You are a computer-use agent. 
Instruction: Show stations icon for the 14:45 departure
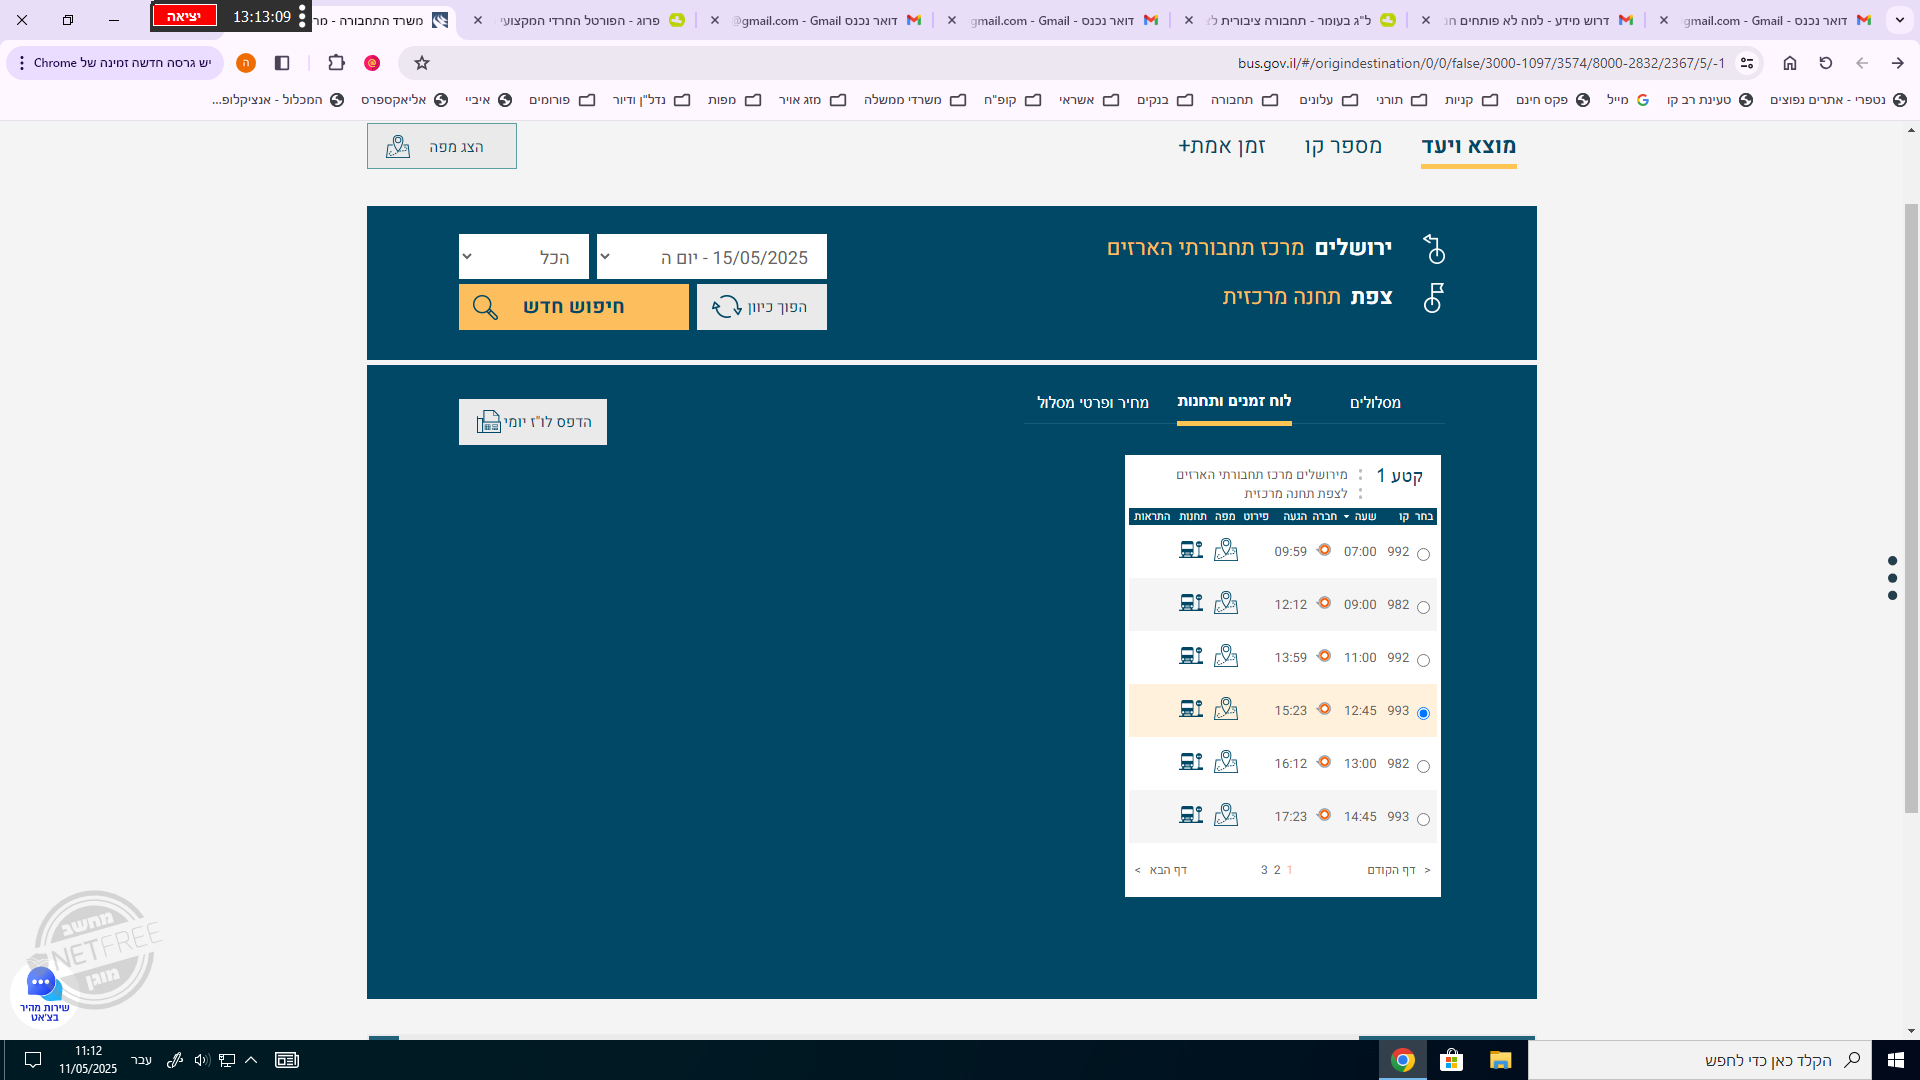coord(1191,815)
